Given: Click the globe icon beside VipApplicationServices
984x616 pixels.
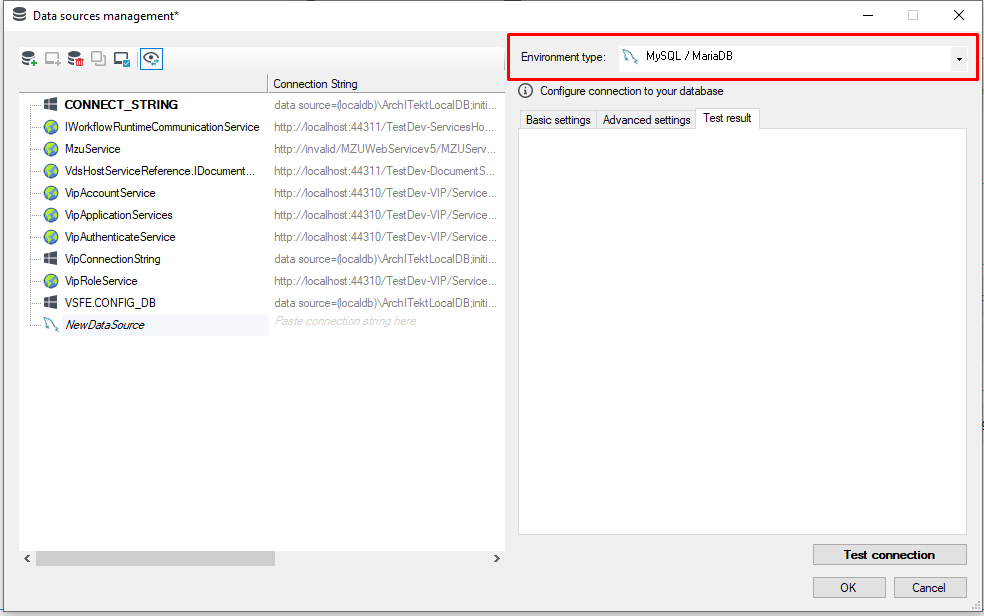Looking at the screenshot, I should point(51,215).
